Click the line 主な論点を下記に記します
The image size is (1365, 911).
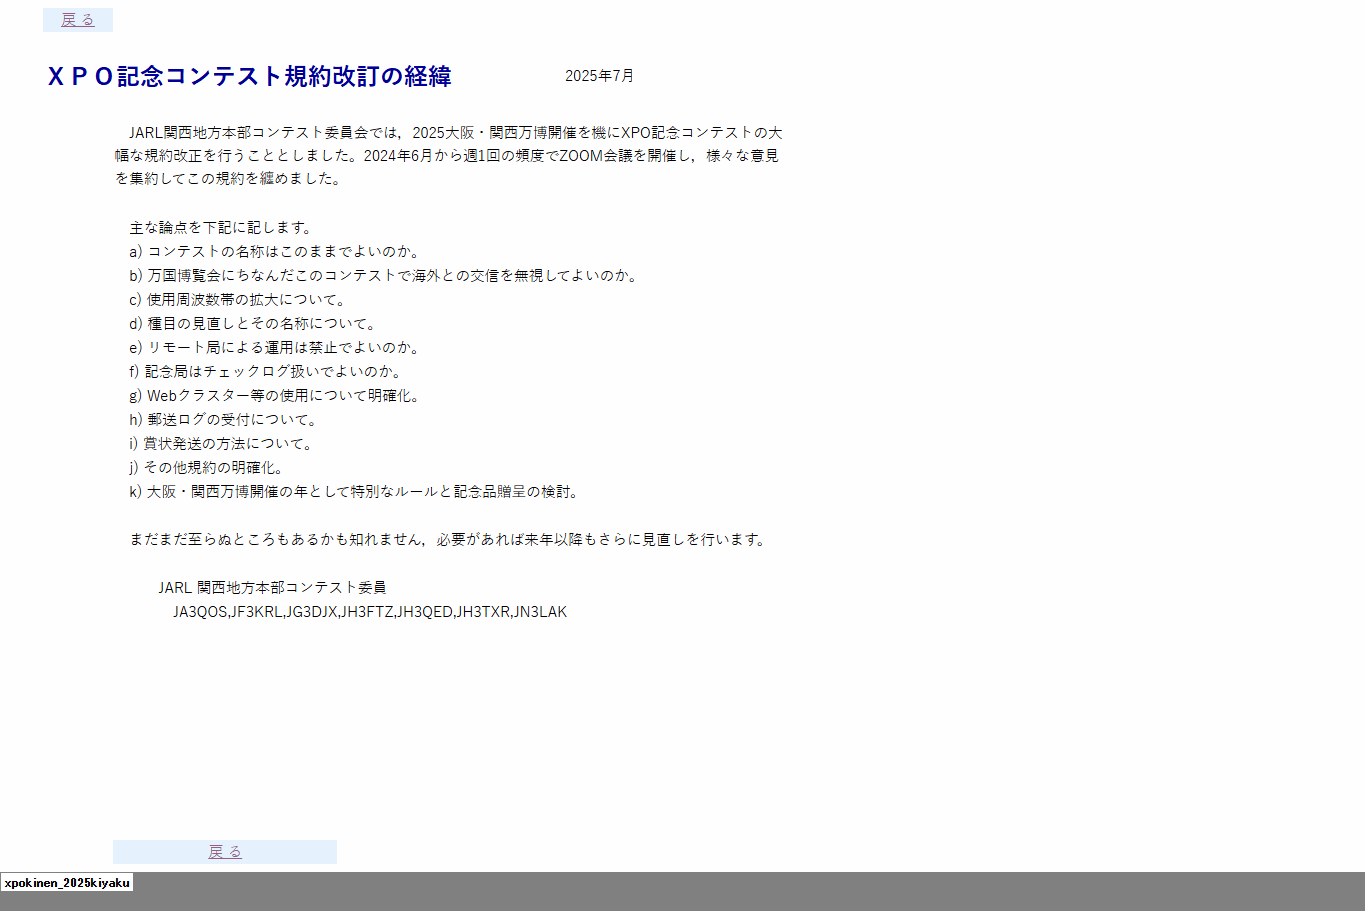tap(222, 228)
